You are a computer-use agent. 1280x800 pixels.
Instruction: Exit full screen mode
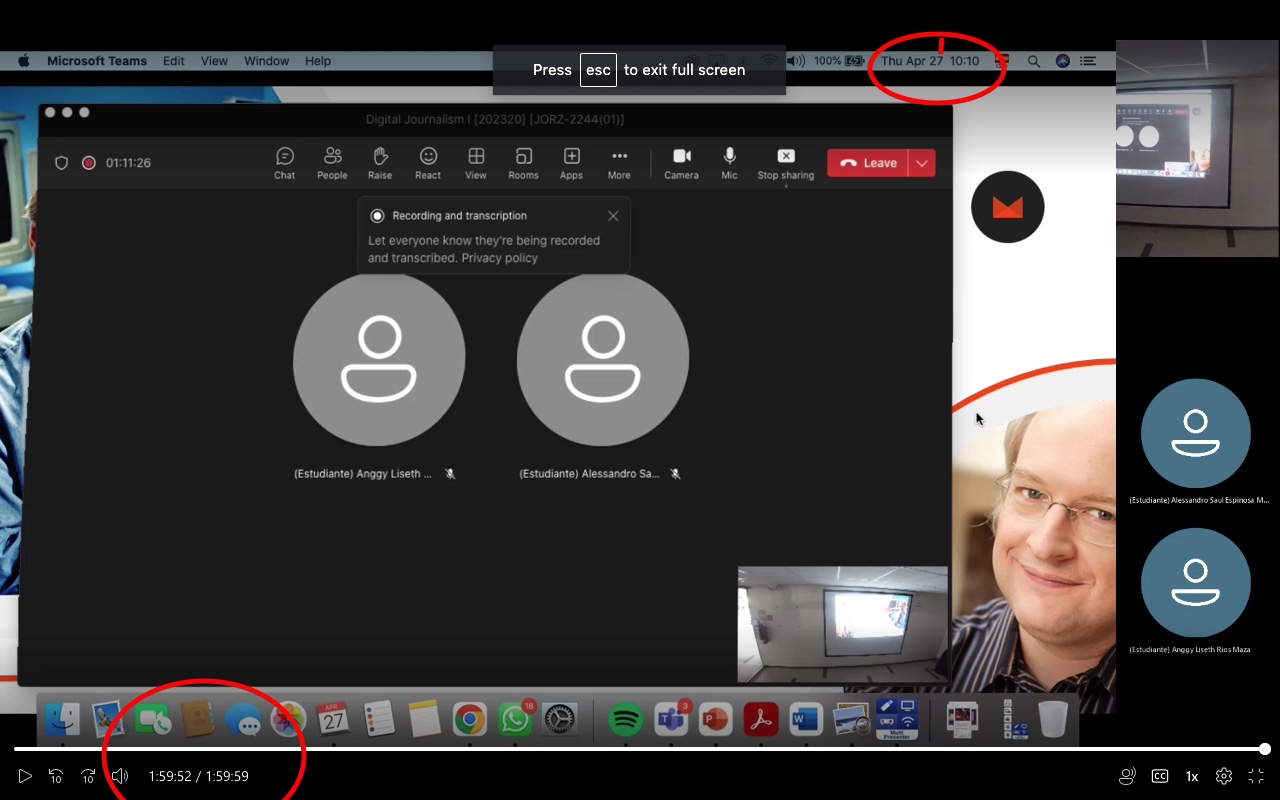(1256, 776)
